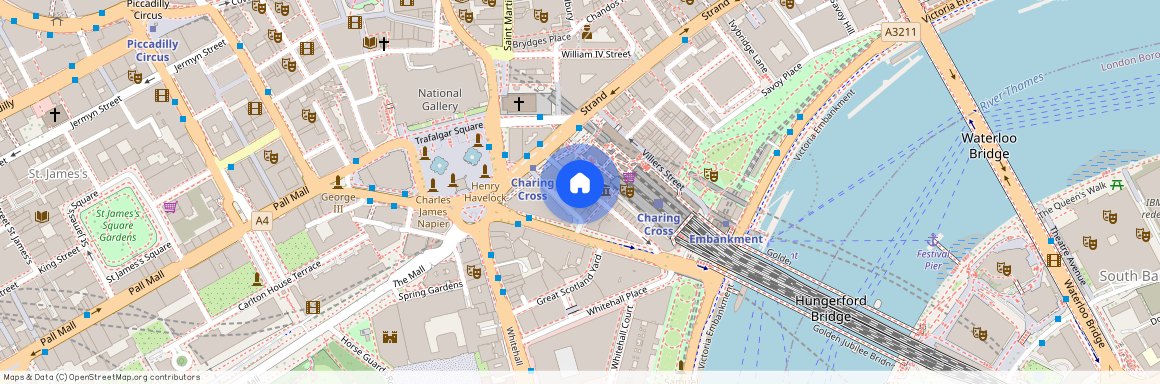Screen dimensions: 1160x384
Task: Click the Theatre Avenue label
Action: [x=1068, y=257]
